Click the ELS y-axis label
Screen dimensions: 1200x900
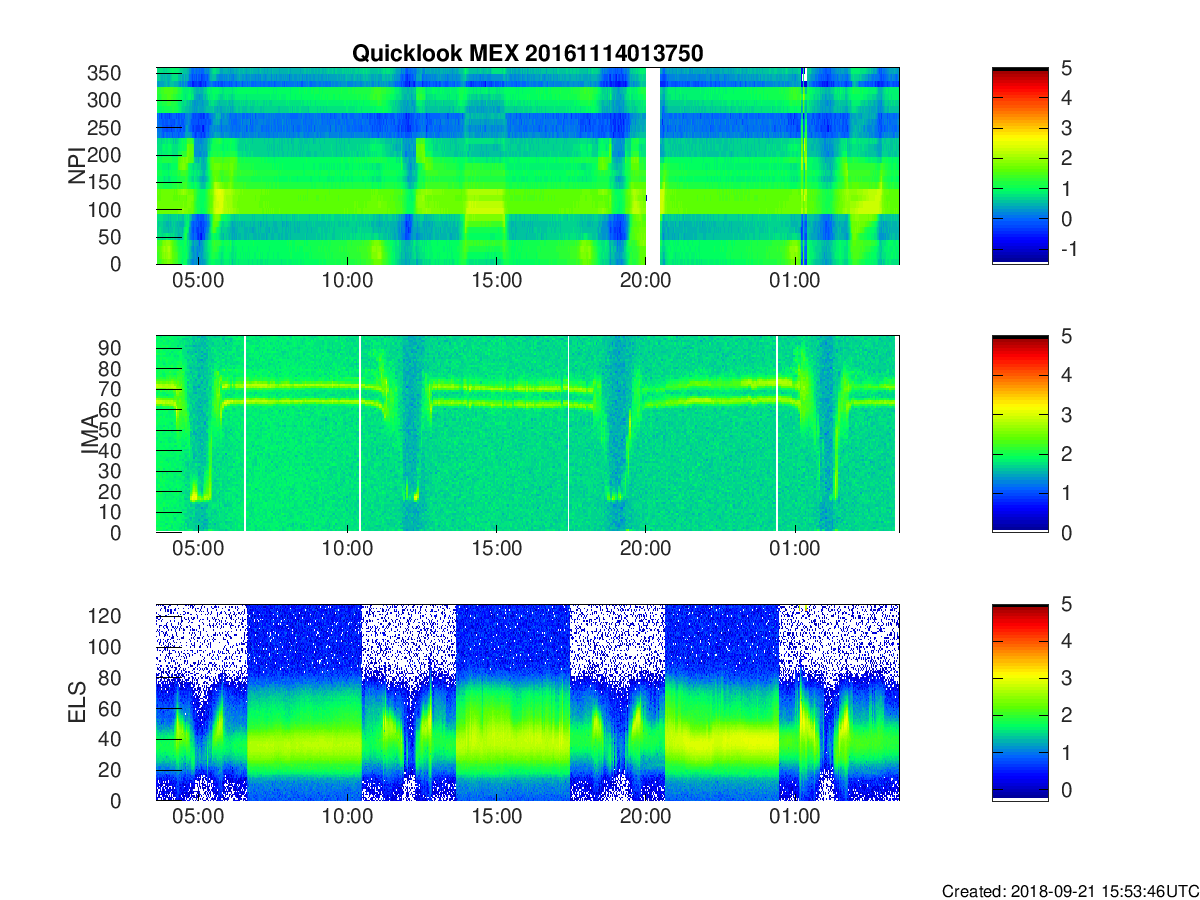click(x=77, y=702)
